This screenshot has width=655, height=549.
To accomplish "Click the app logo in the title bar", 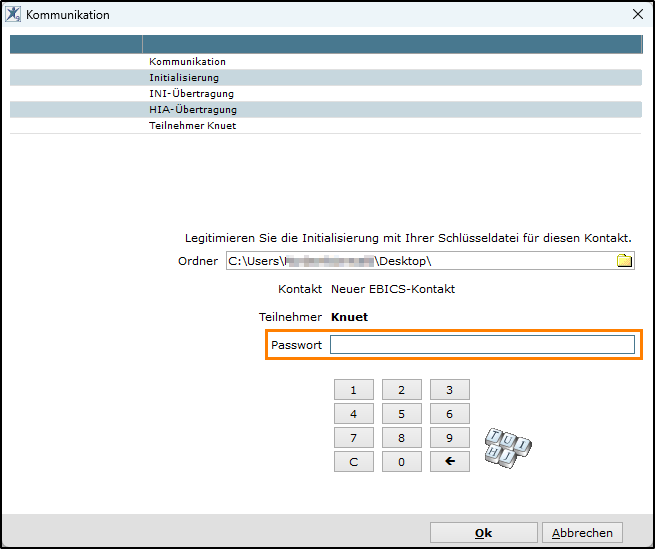I will click(13, 14).
